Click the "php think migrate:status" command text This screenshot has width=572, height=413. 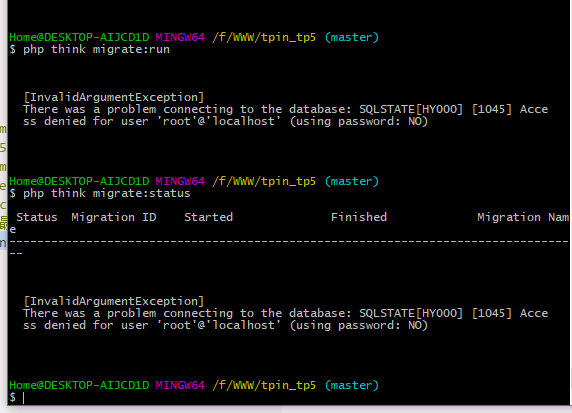point(107,193)
